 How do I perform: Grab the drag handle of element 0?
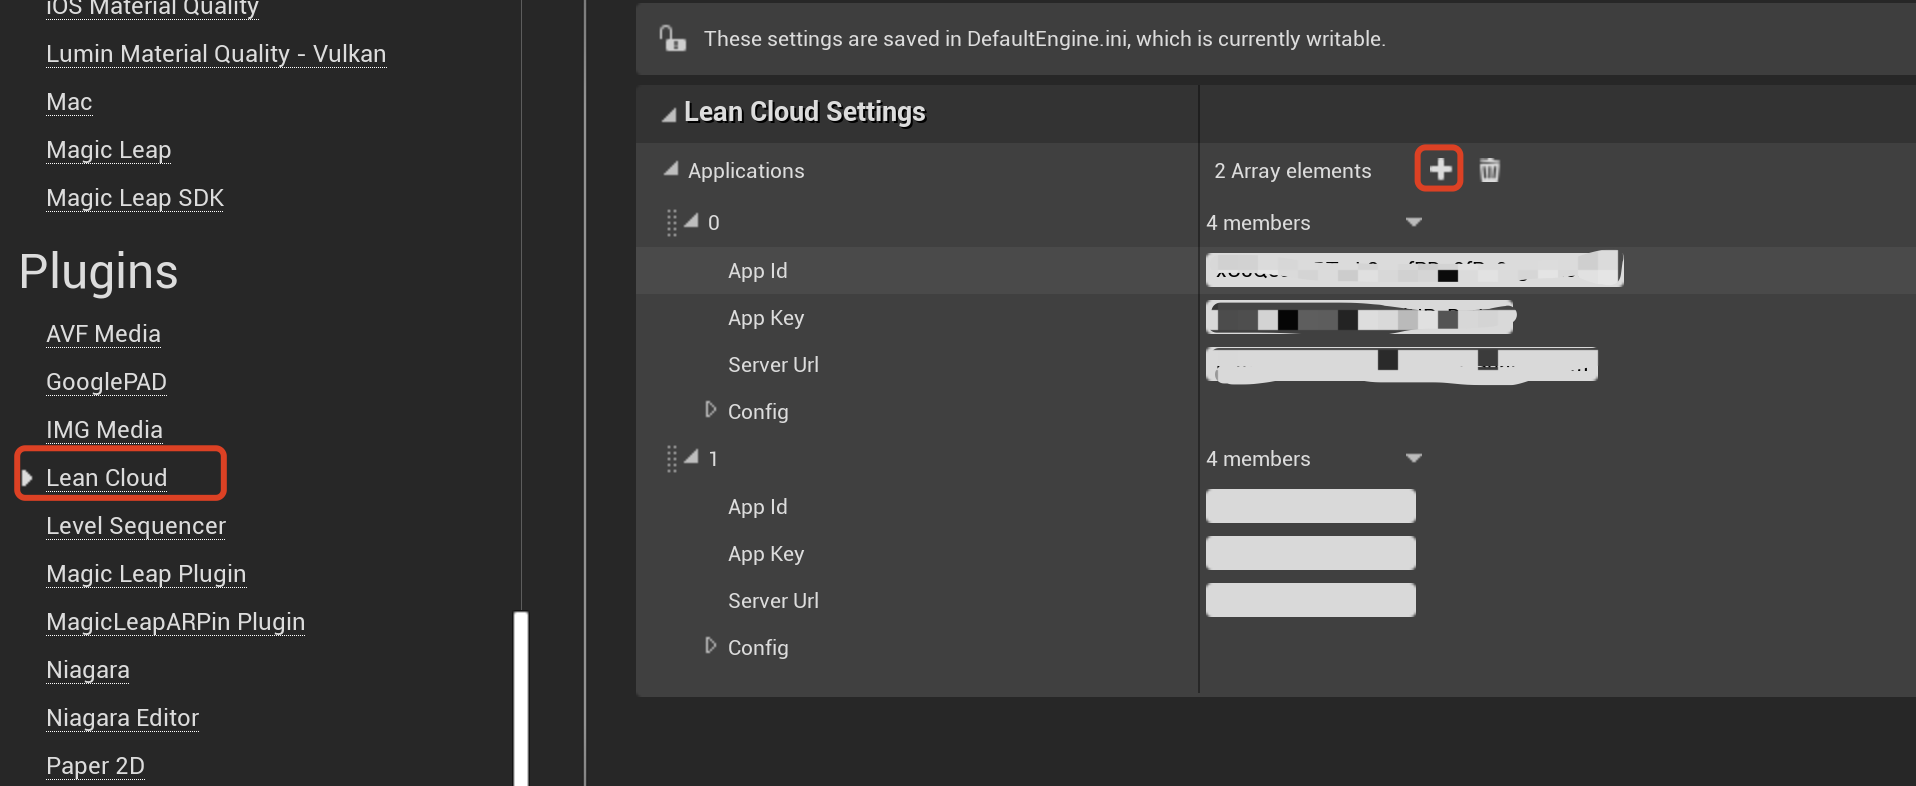tap(672, 223)
